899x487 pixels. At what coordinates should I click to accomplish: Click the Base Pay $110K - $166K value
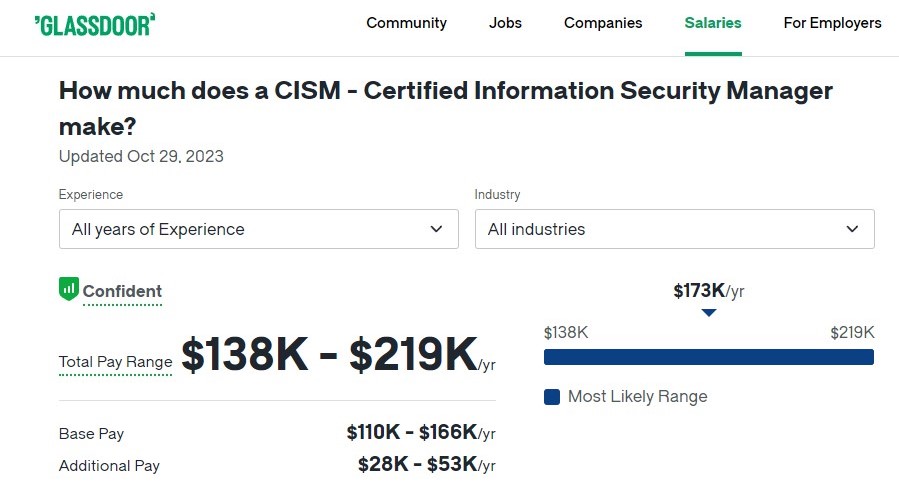point(421,432)
